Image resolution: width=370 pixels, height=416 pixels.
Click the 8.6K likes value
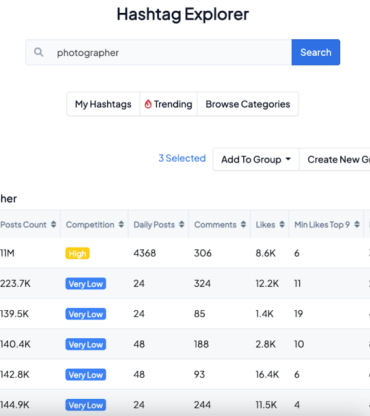266,253
